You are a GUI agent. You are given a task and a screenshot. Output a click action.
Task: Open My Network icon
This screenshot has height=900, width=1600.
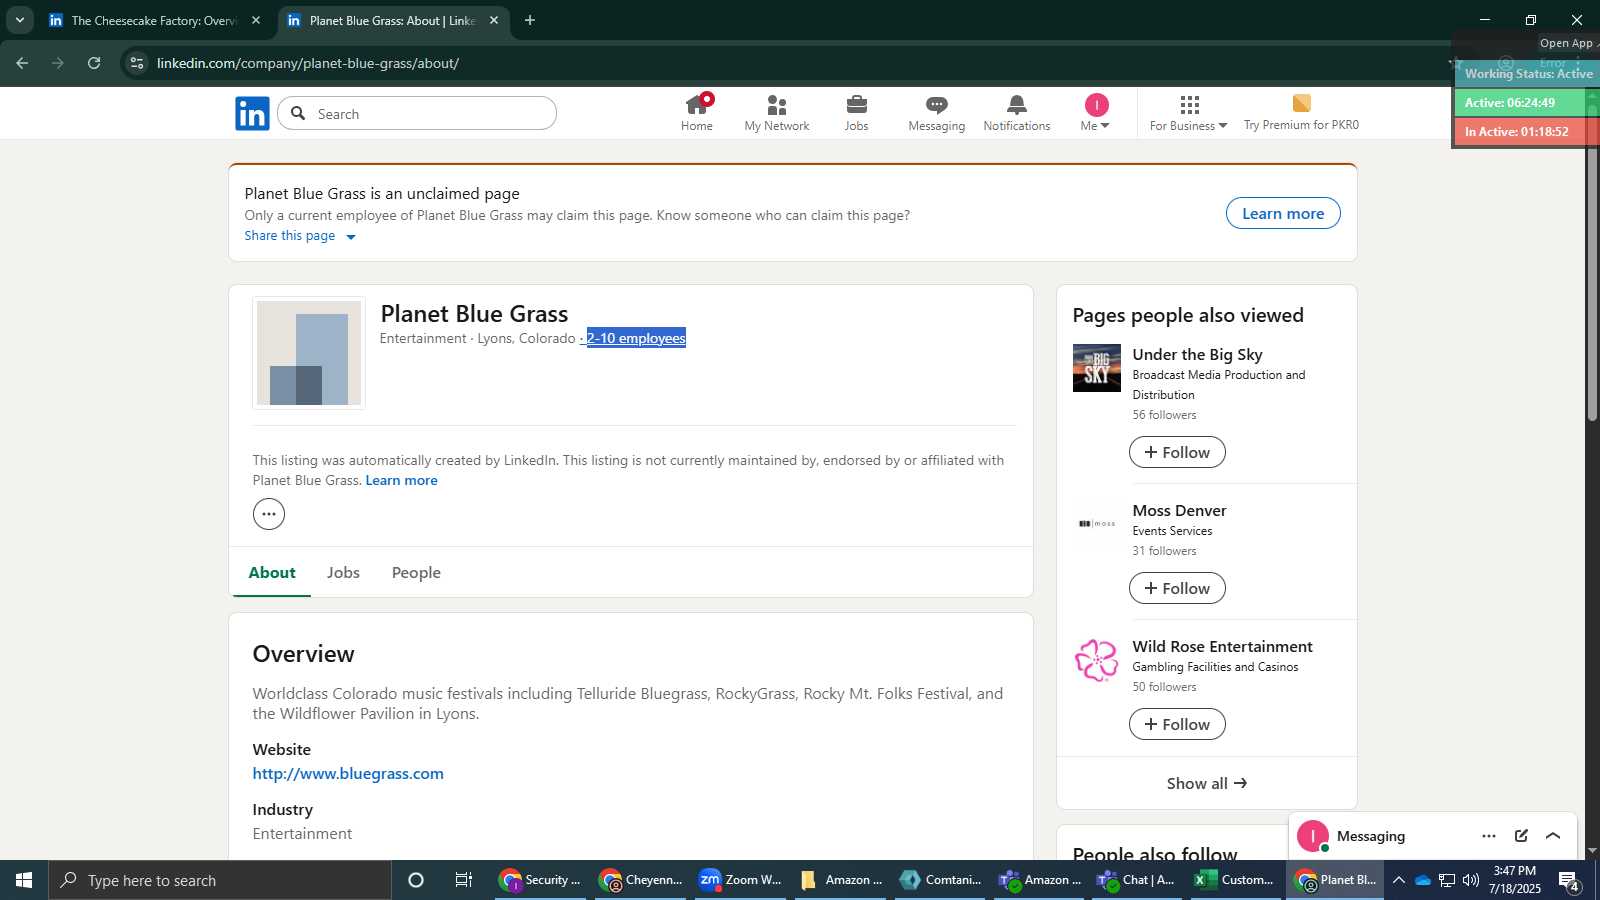coord(777,113)
